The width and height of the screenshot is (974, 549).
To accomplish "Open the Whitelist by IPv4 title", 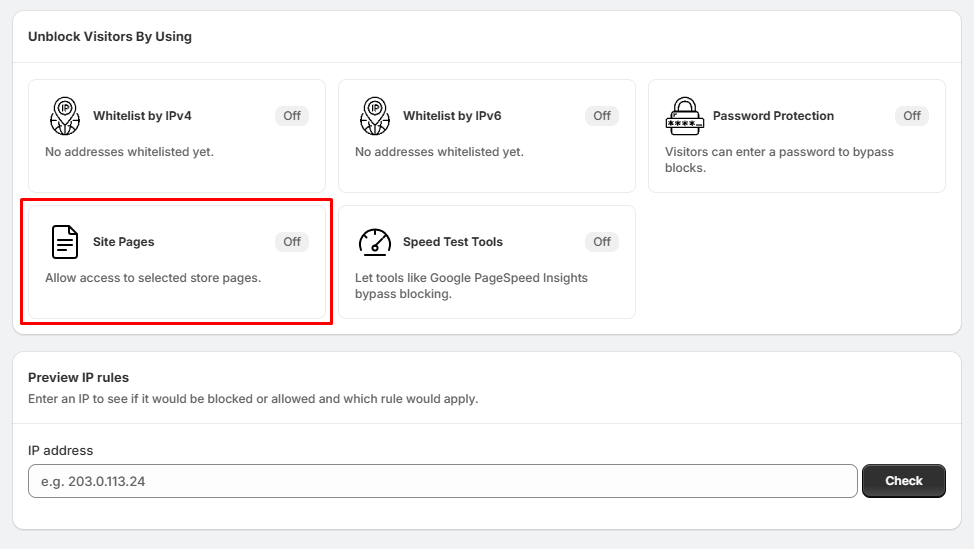I will (x=142, y=116).
